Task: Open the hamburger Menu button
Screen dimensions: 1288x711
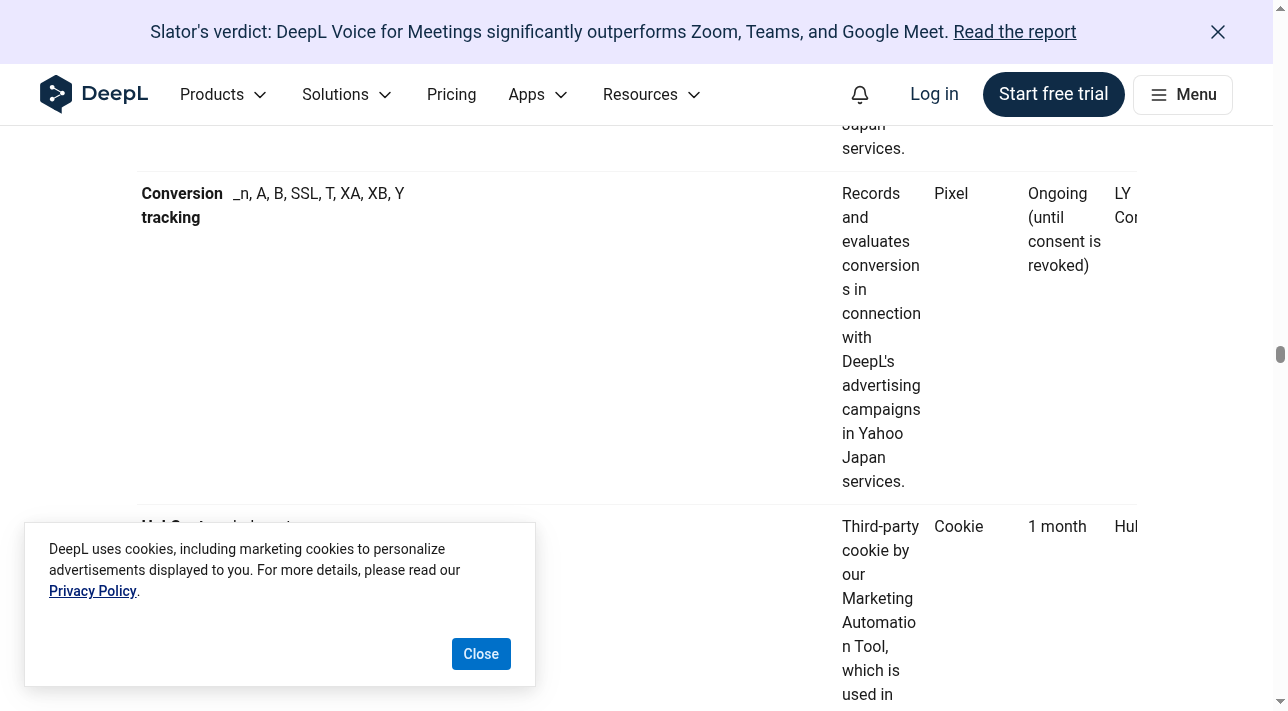Action: pos(1183,95)
